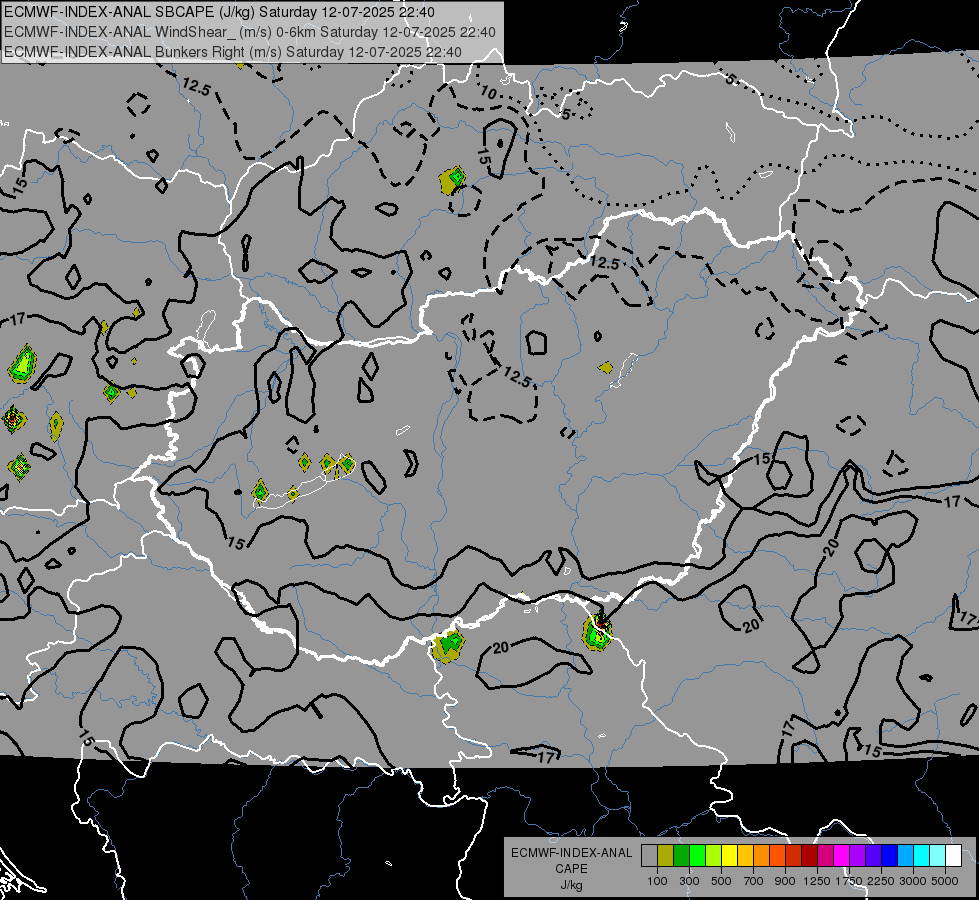The image size is (979, 900).
Task: Click the red-orange legend swatch
Action: (777, 856)
